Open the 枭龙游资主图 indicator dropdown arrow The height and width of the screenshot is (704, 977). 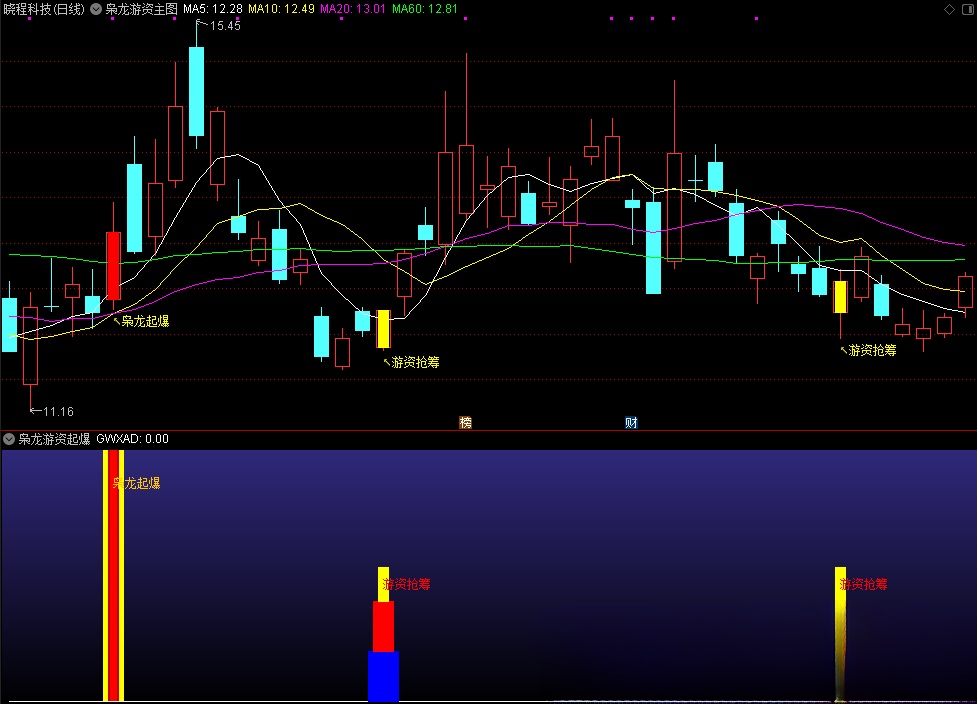tap(95, 9)
